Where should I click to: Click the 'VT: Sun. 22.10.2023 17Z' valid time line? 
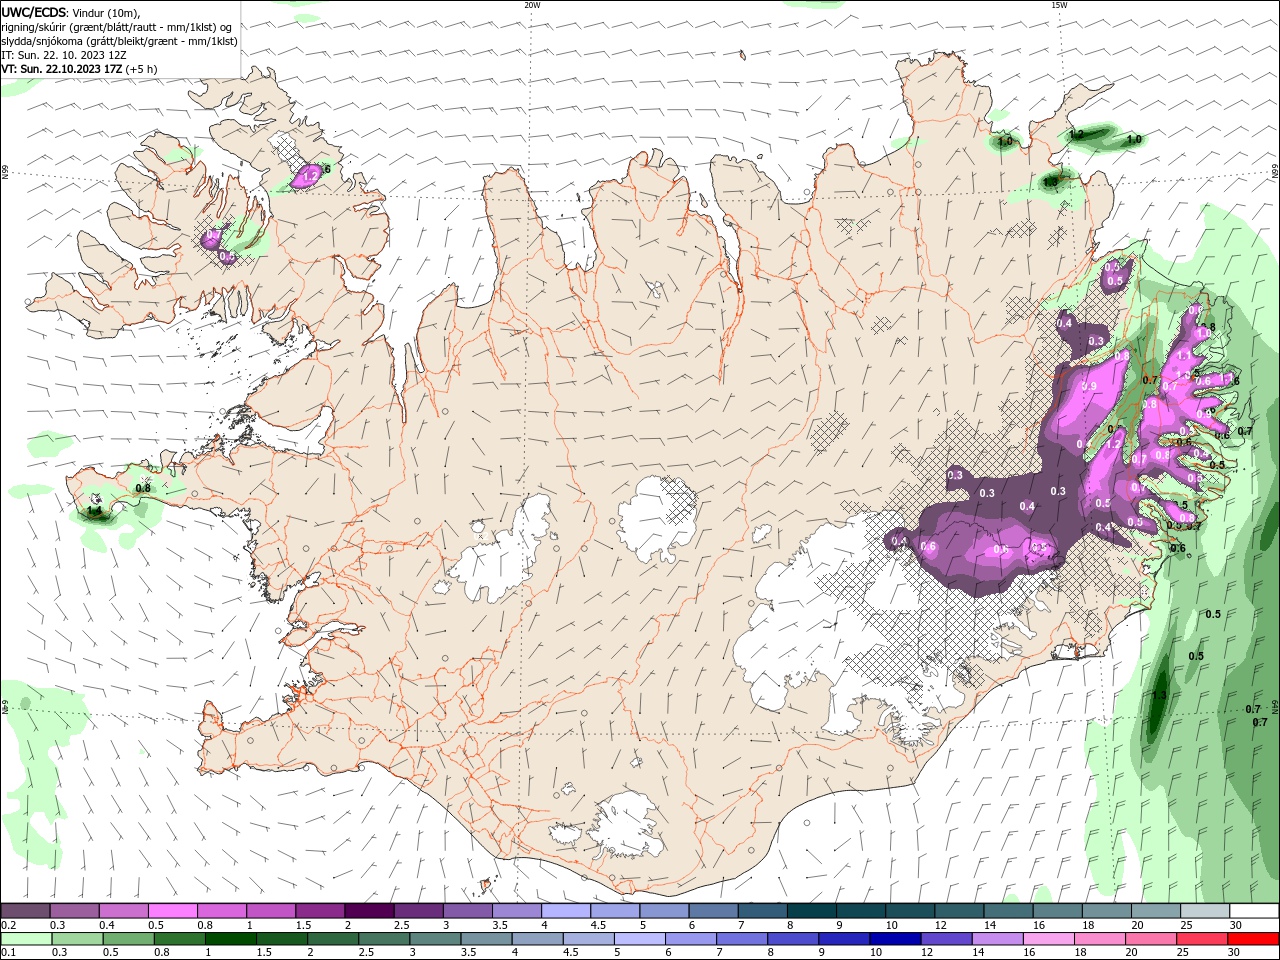click(x=62, y=69)
